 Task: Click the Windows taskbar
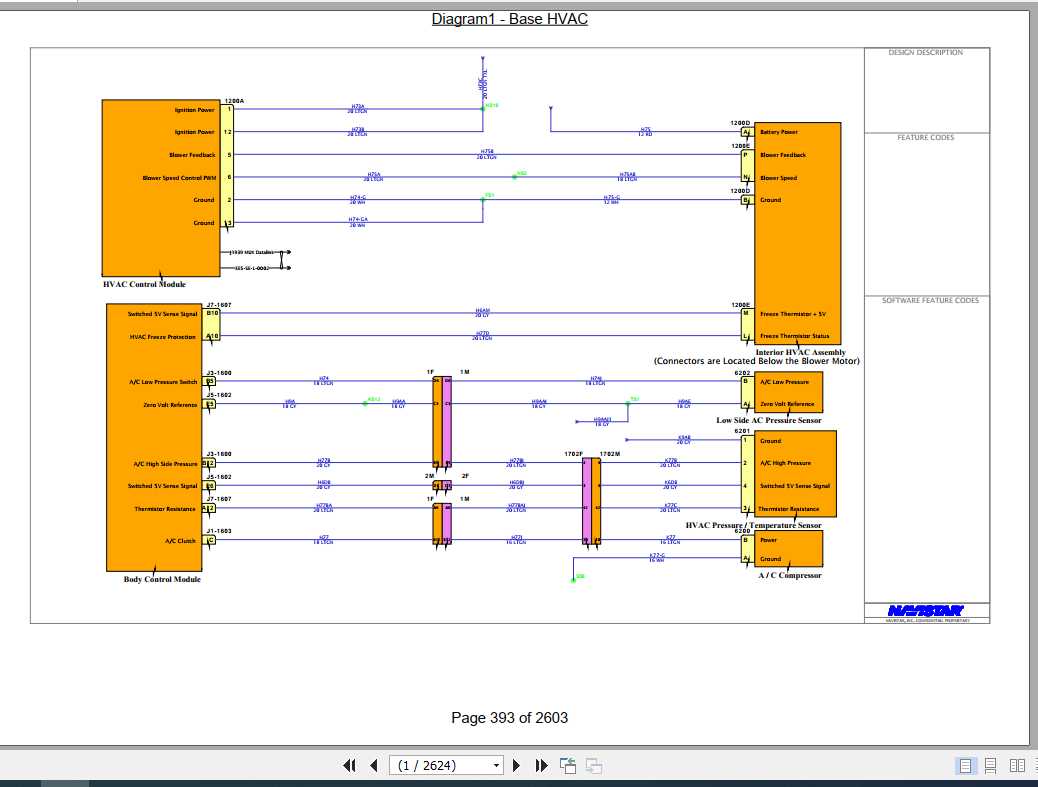click(x=519, y=783)
